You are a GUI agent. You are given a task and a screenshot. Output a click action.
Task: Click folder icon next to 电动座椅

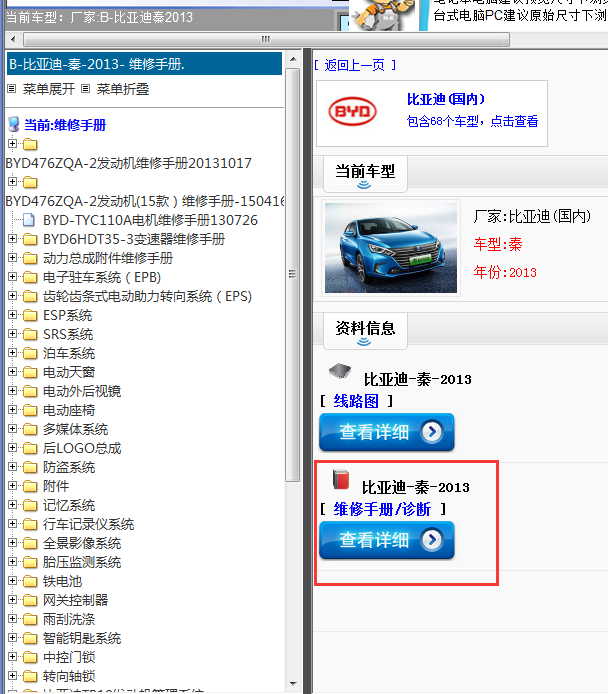(30, 411)
